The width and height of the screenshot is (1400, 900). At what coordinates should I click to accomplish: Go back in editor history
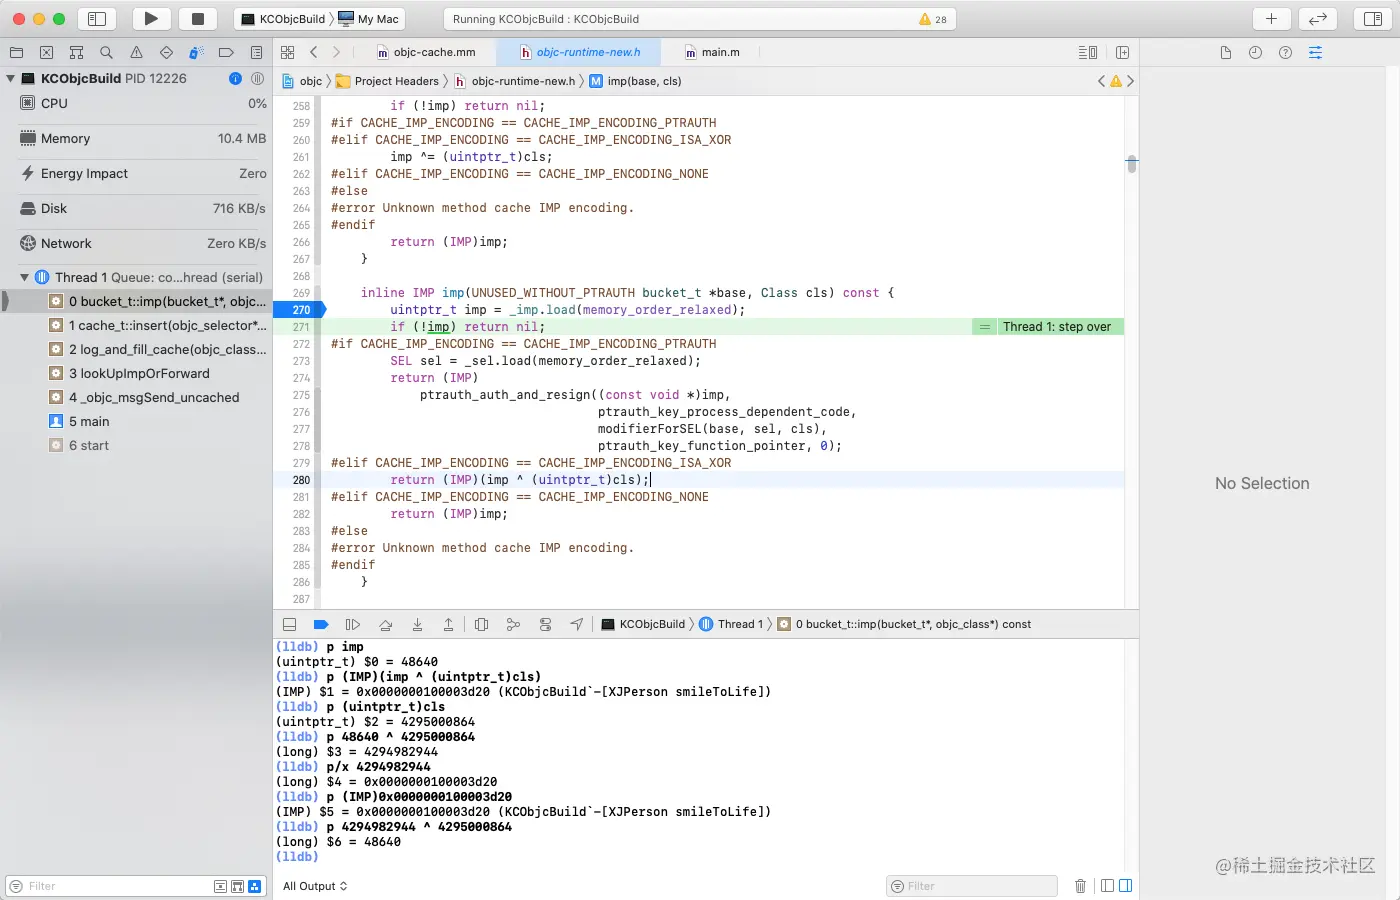[313, 52]
